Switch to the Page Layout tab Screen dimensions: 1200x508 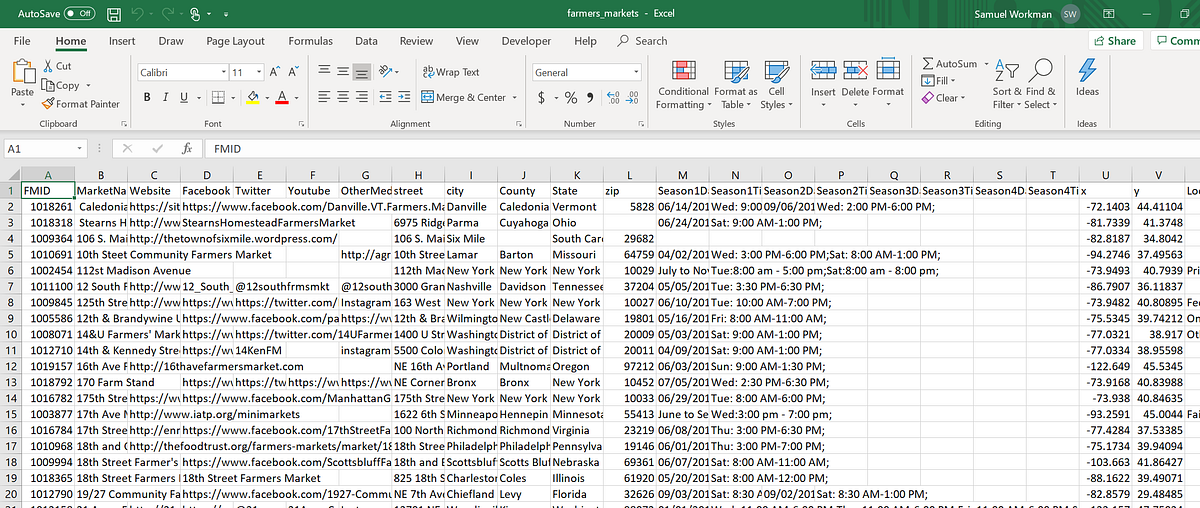point(235,41)
